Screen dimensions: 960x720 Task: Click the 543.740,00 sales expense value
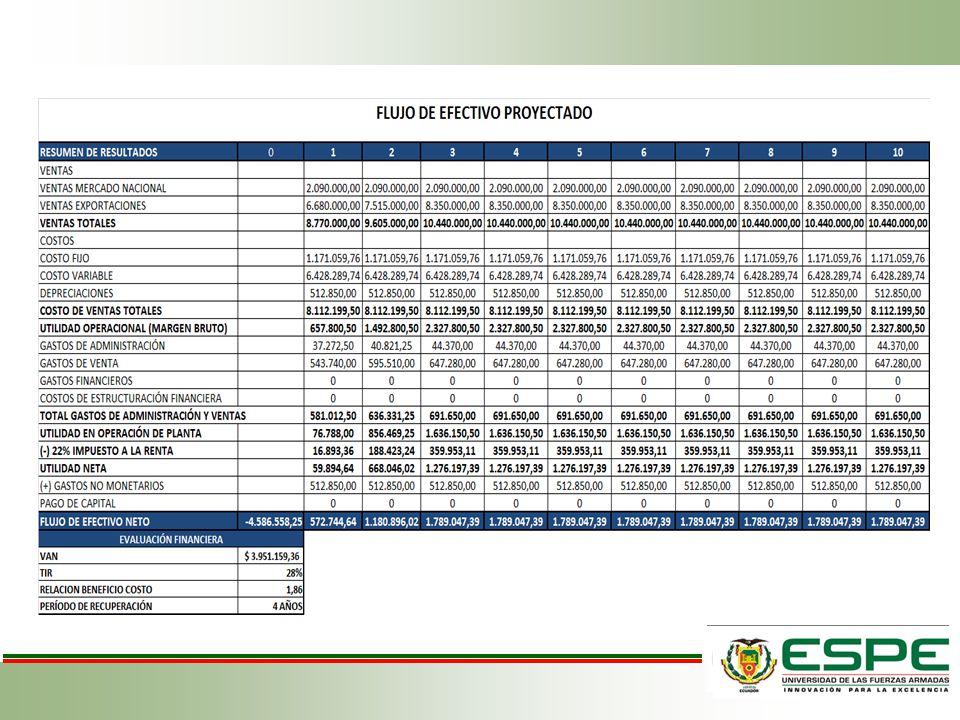click(x=333, y=363)
